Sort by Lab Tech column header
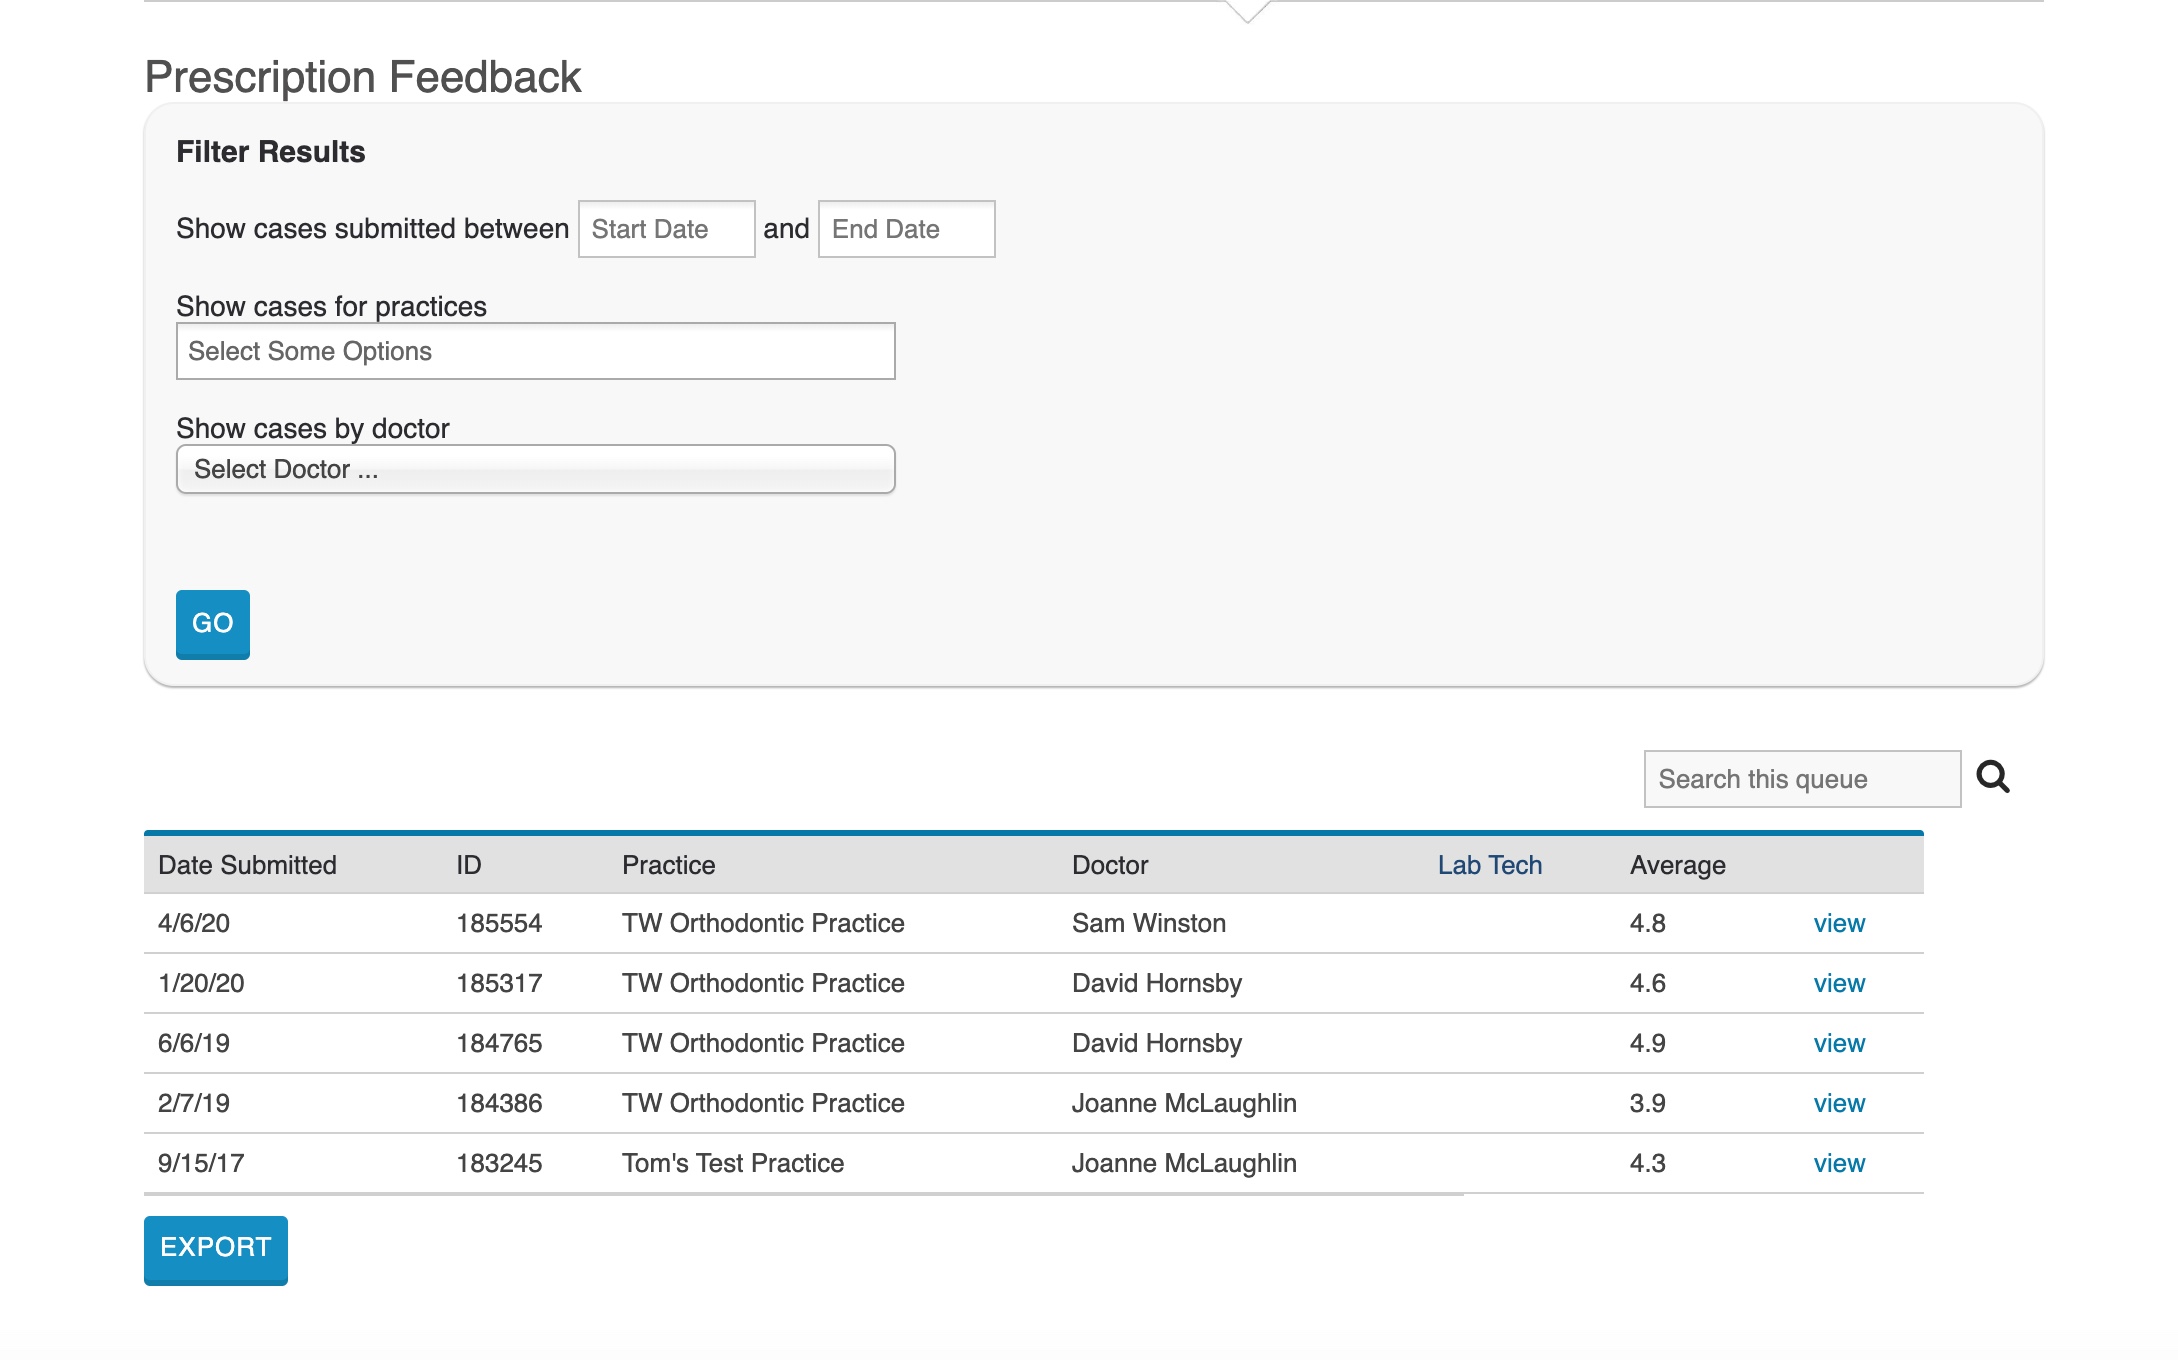Viewport: 2178px width, 1360px height. coord(1489,865)
